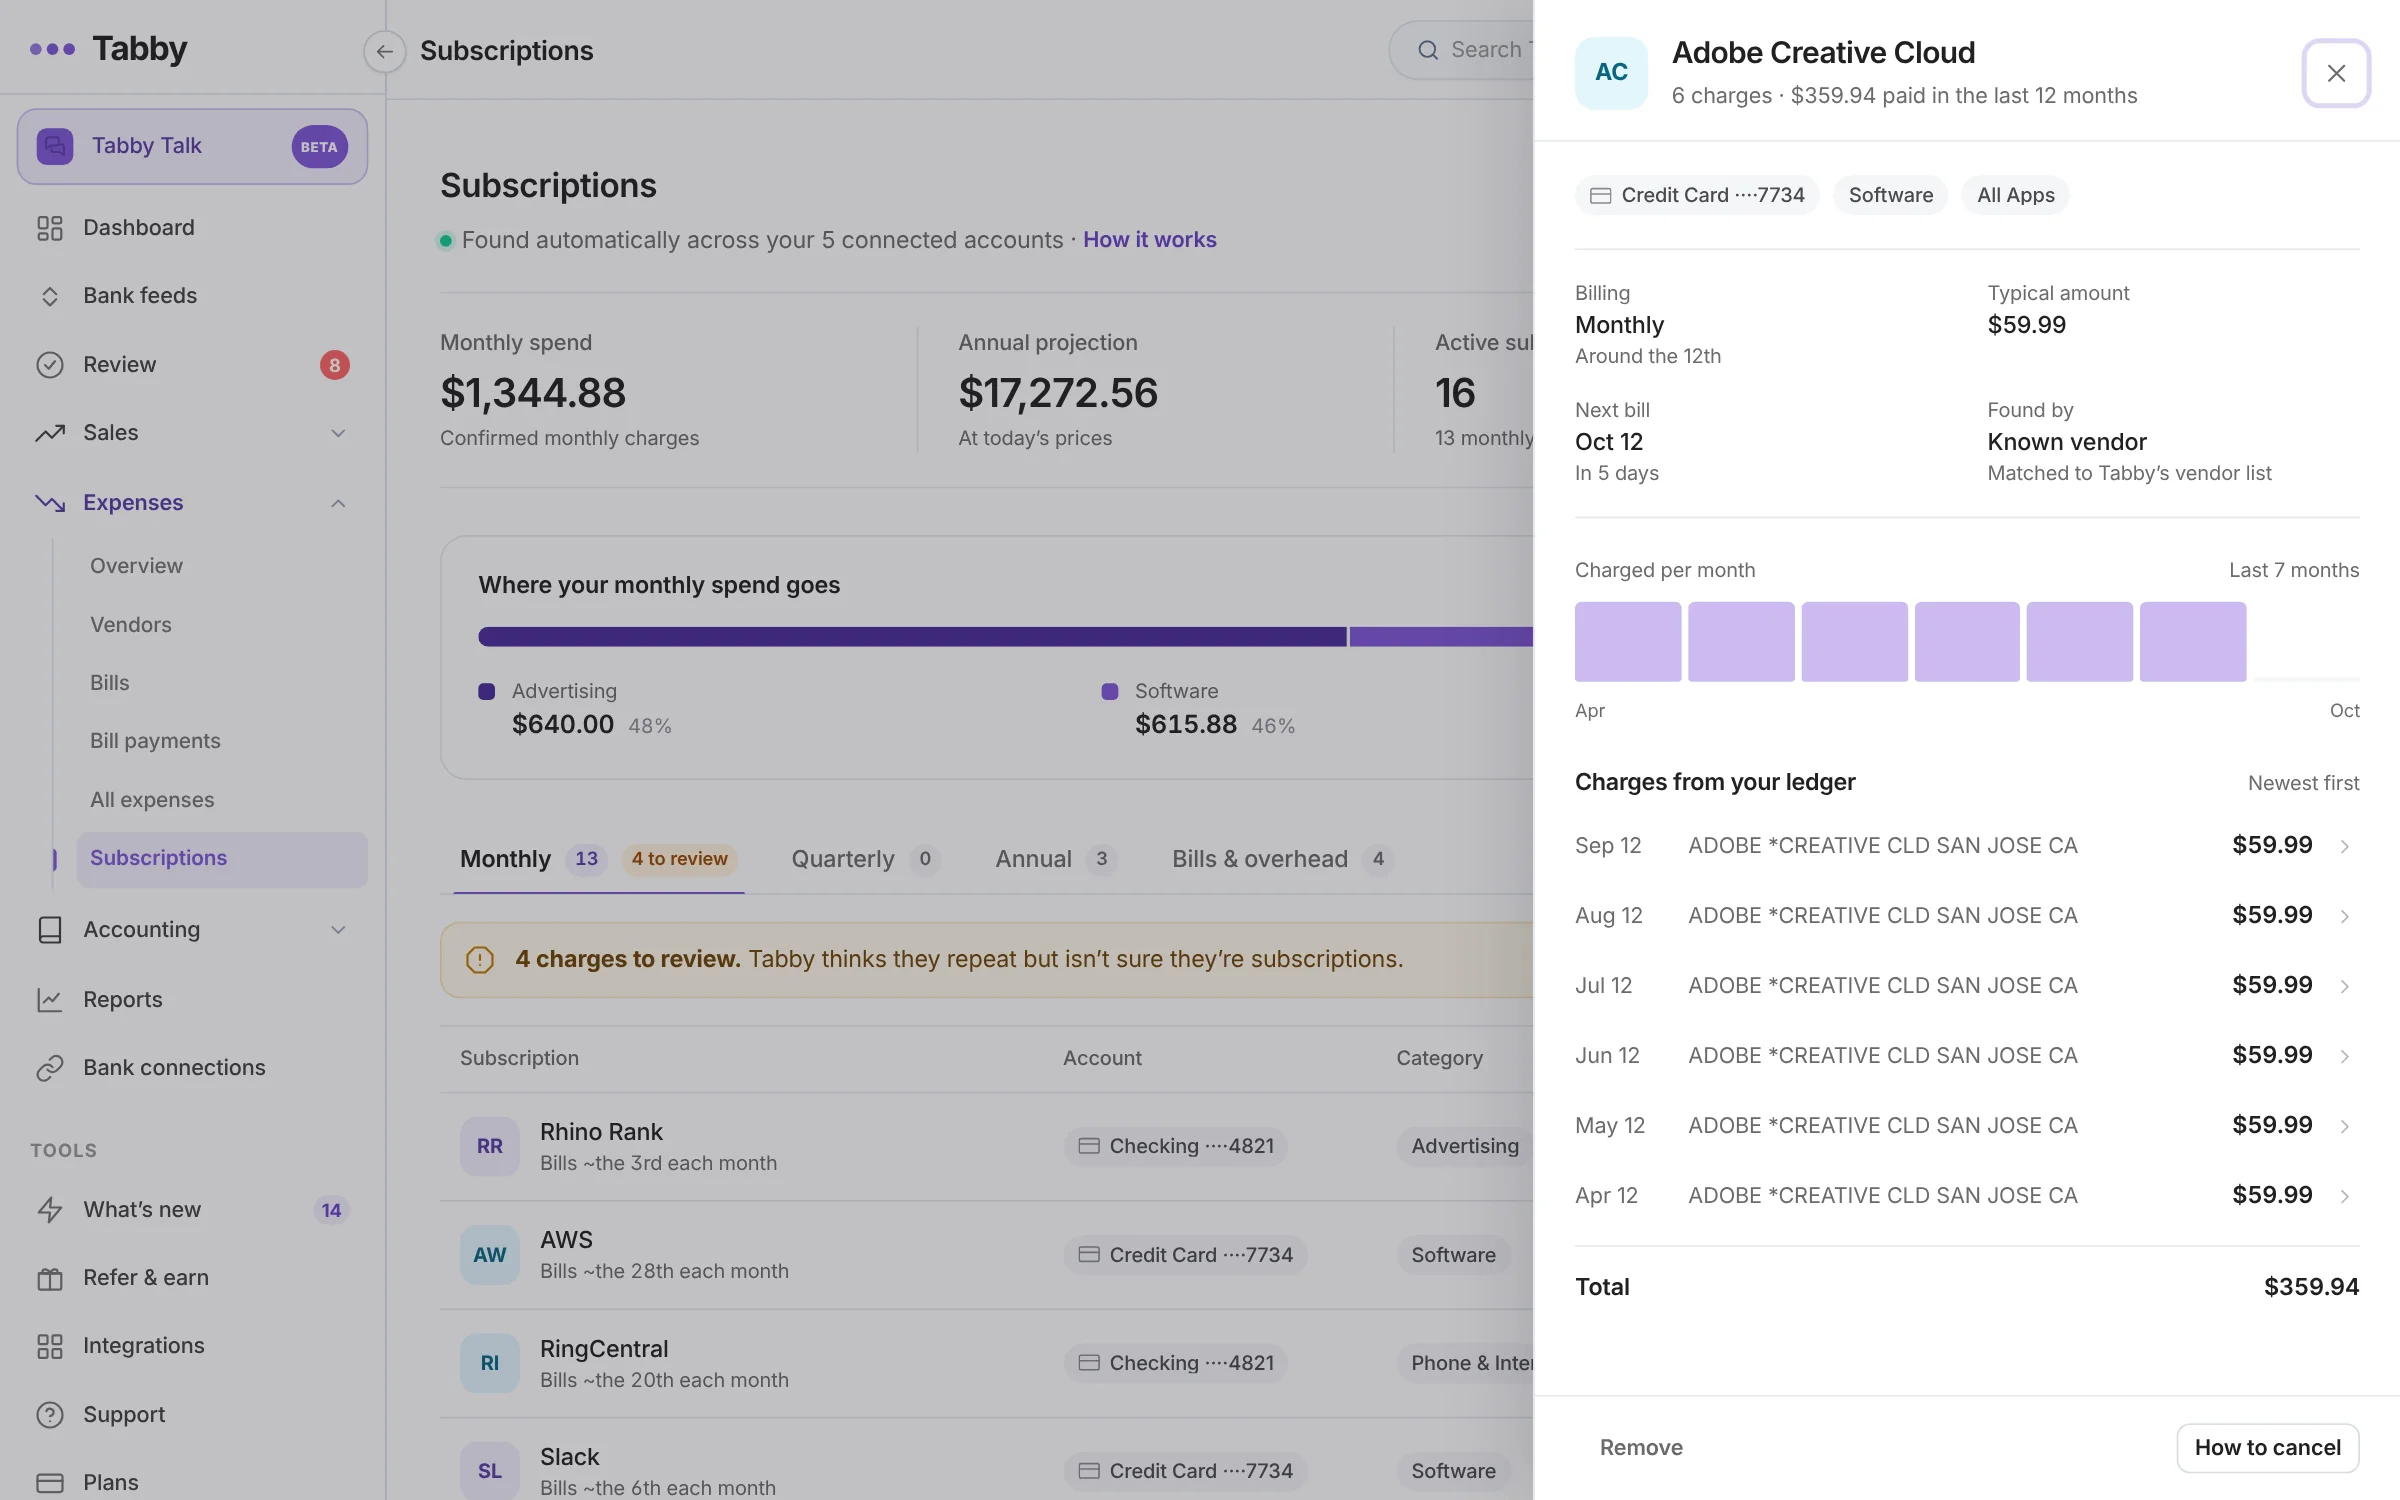Image resolution: width=2400 pixels, height=1500 pixels.
Task: Click the back arrow beside Subscriptions title
Action: [384, 51]
